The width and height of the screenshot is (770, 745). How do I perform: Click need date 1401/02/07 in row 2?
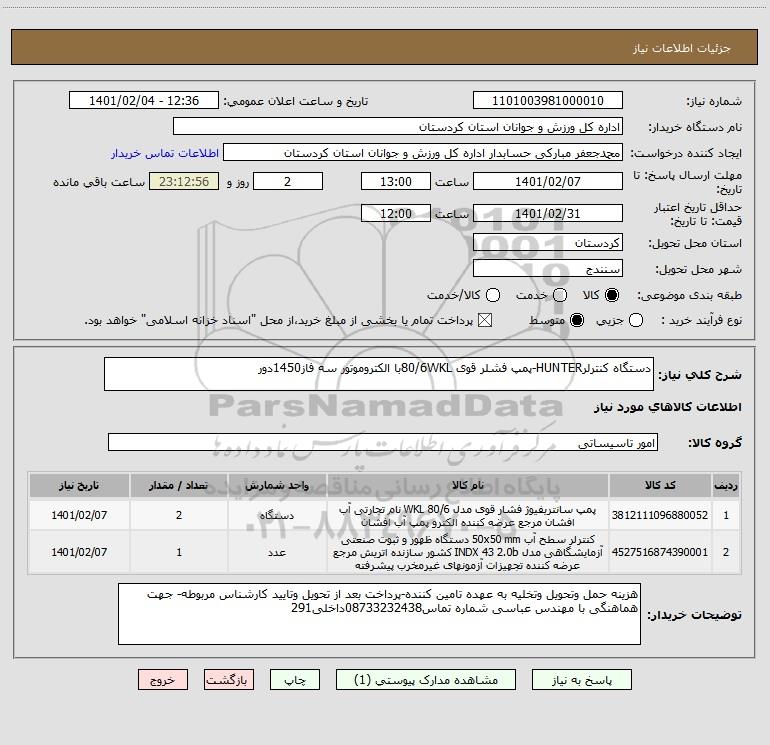(x=79, y=552)
